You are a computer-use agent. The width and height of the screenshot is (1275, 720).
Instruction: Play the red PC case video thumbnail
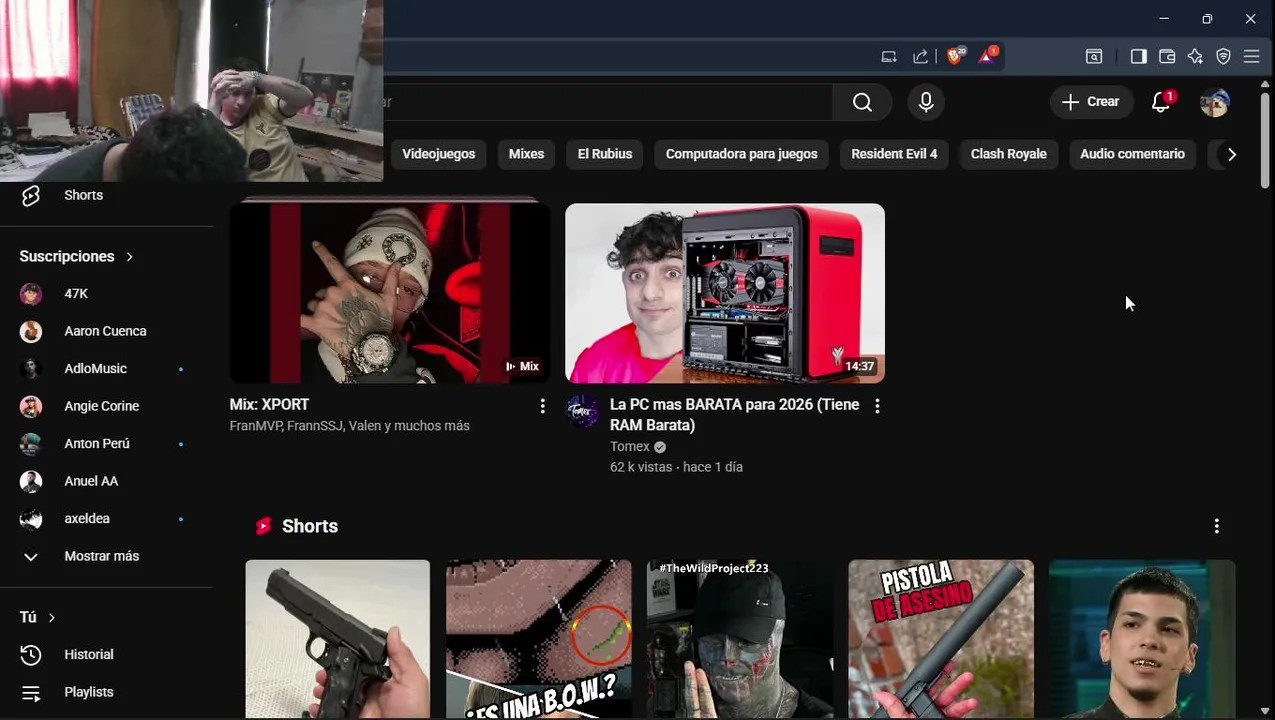point(725,293)
